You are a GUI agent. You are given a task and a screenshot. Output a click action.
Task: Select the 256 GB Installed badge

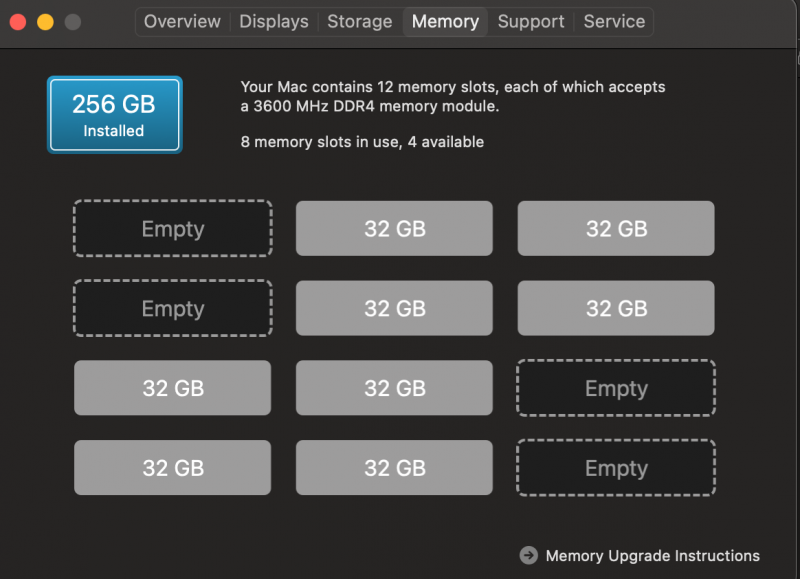114,113
